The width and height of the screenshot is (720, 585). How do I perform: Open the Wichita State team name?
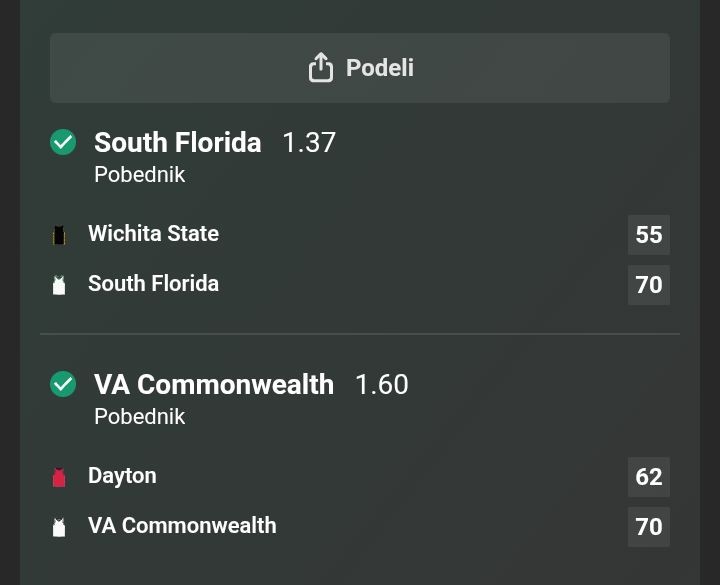point(153,233)
